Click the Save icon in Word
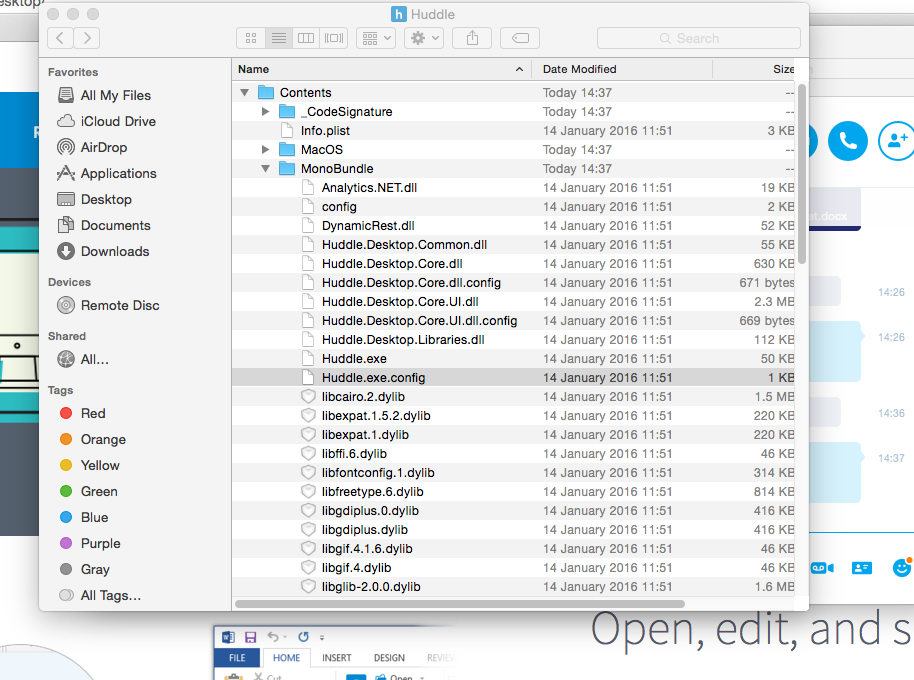Screen dimensions: 914x680 (251, 637)
